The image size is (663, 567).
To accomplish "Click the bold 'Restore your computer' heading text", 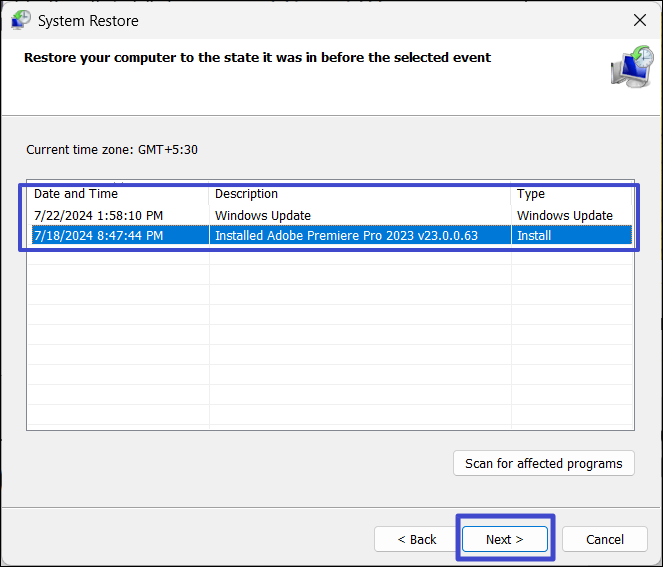I will pos(257,58).
